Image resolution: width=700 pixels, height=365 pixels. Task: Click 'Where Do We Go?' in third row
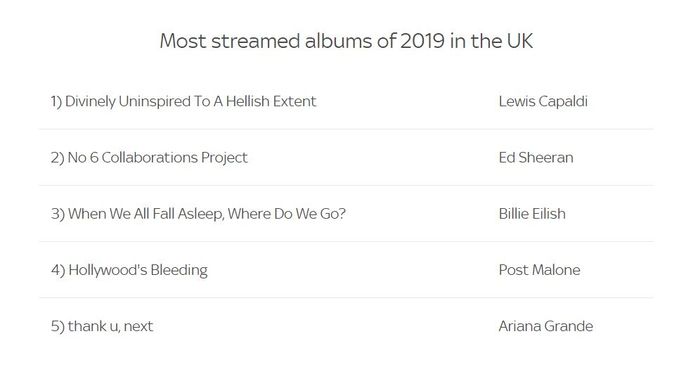click(x=287, y=214)
